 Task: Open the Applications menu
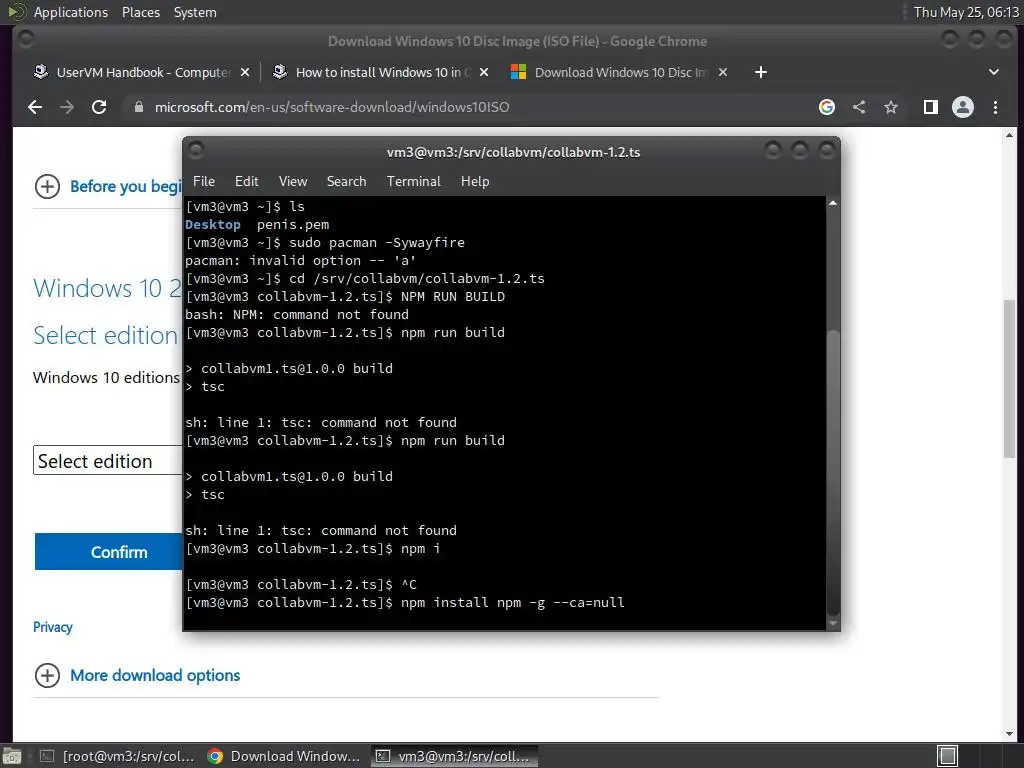tap(71, 12)
